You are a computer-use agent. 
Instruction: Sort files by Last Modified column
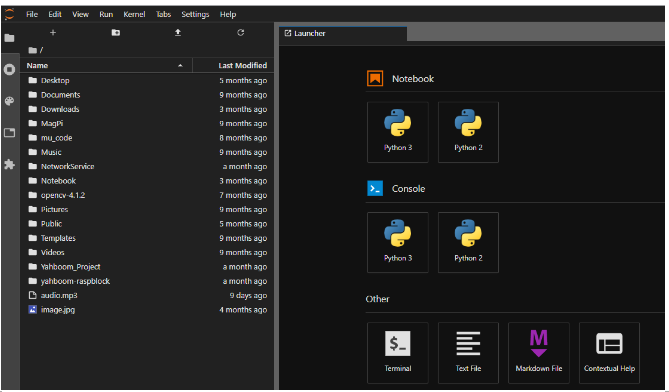click(x=242, y=65)
